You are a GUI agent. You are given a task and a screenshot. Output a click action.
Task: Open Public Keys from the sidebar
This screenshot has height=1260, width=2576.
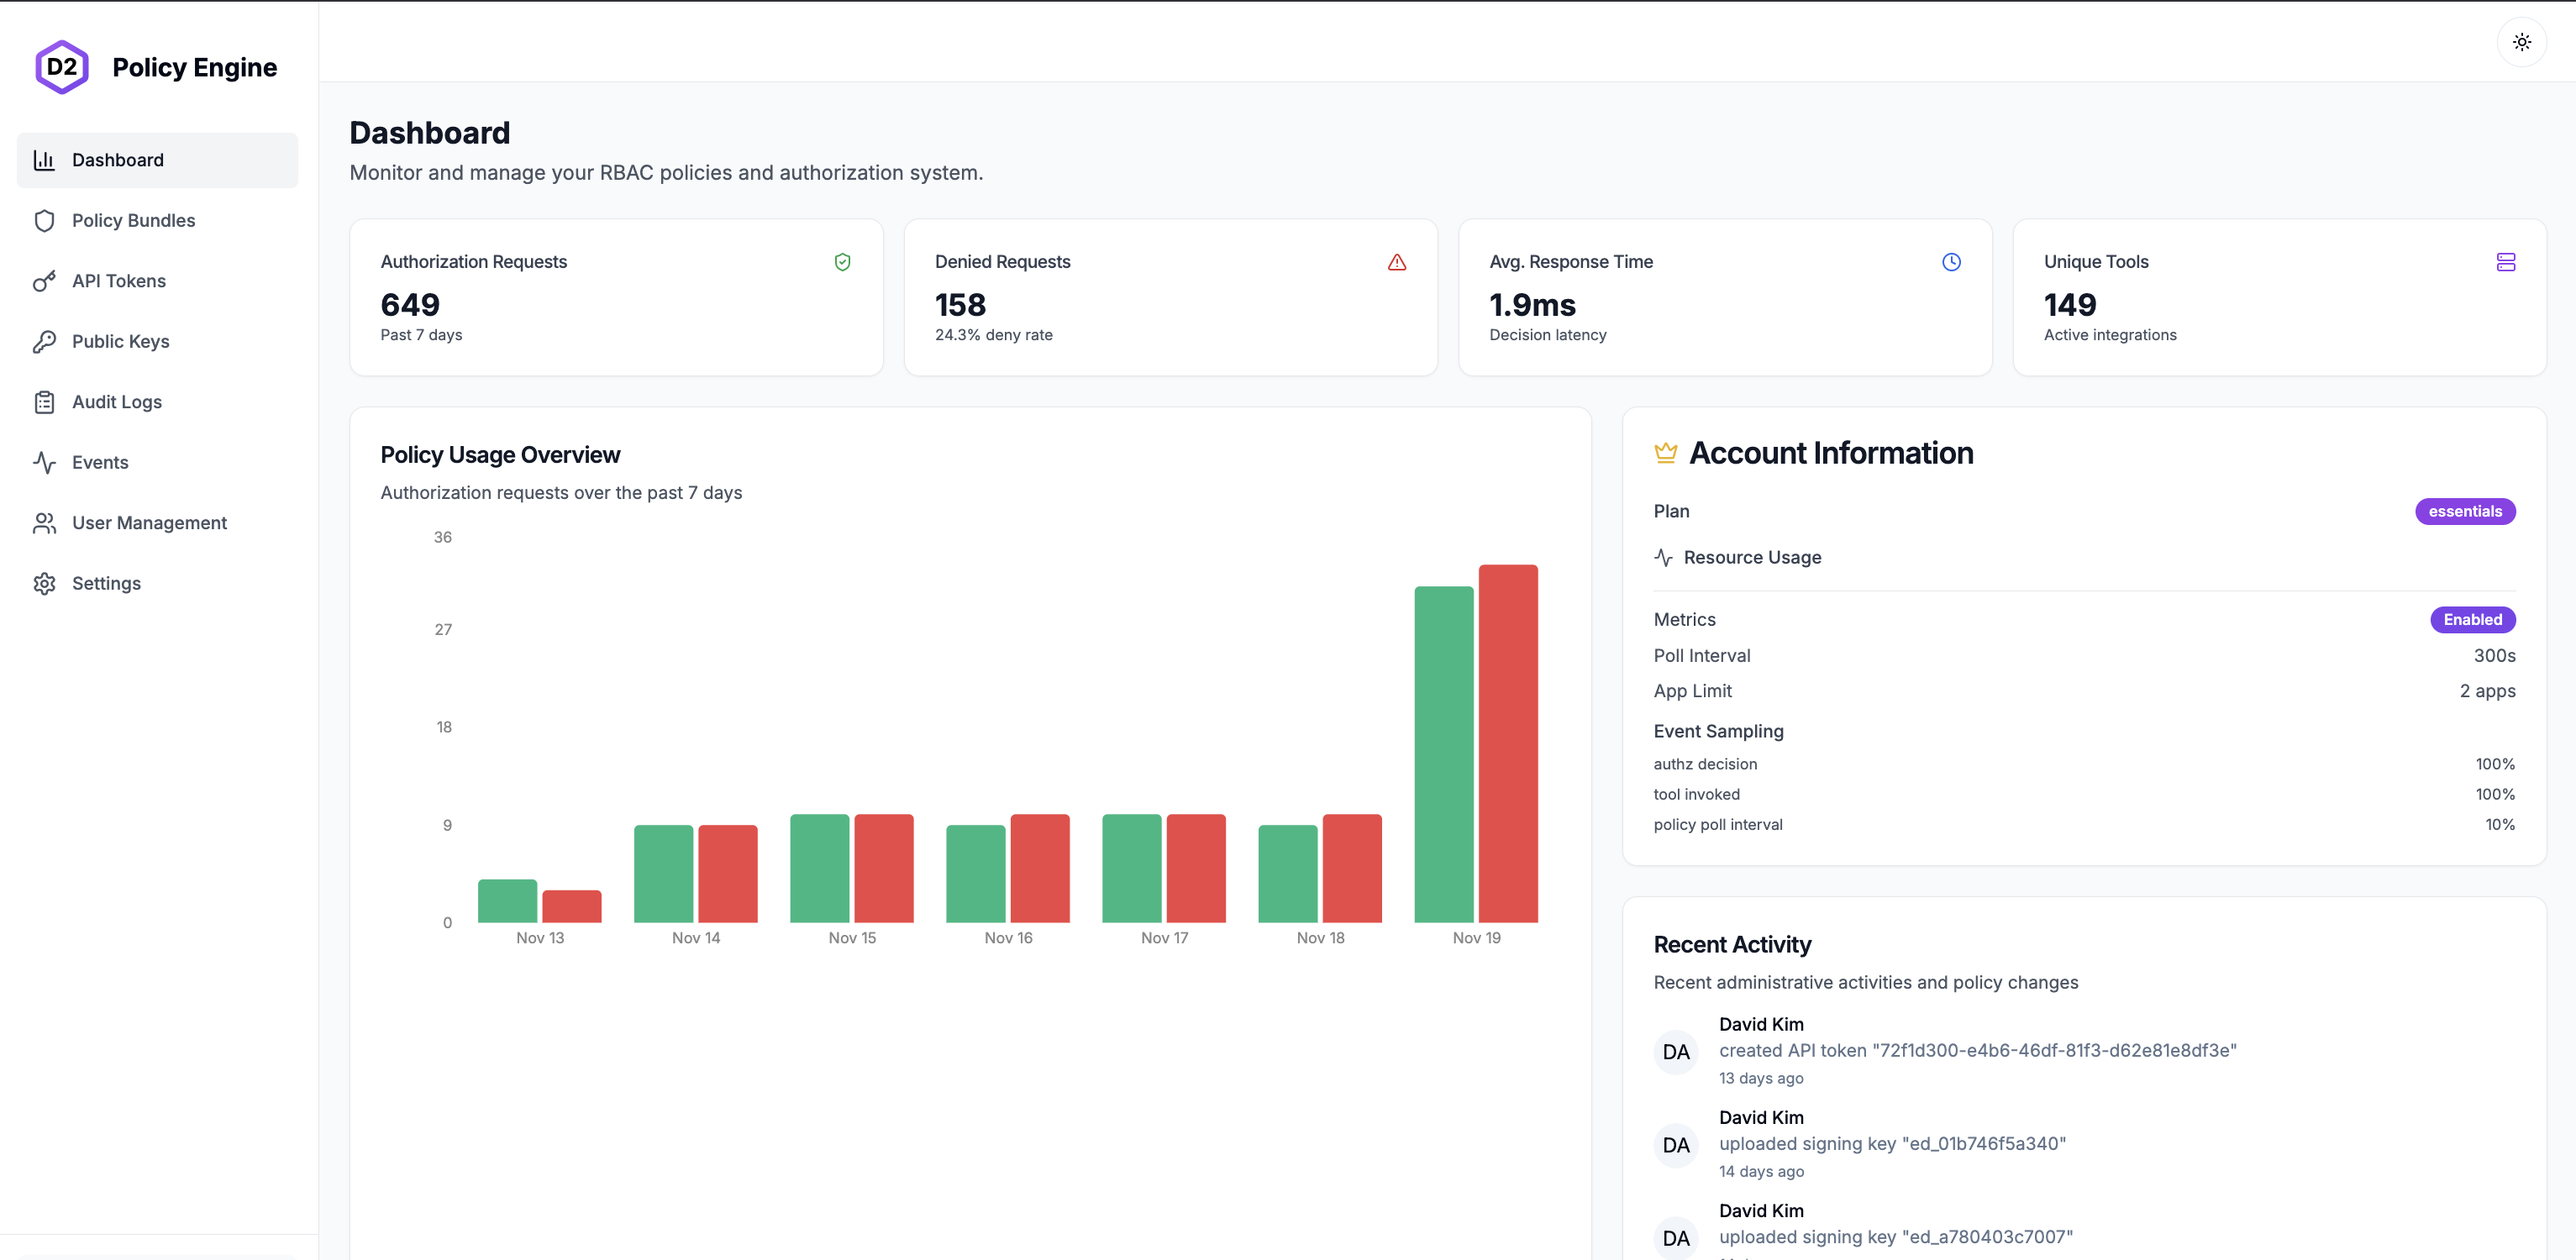pos(120,341)
